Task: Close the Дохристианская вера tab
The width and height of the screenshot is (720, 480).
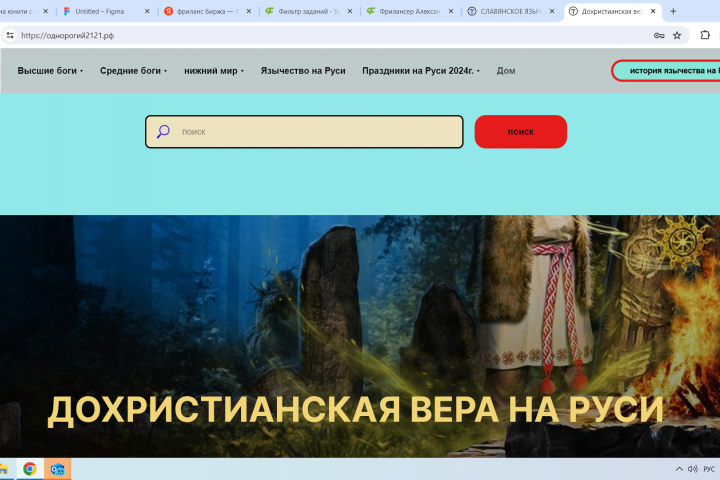Action: 653,11
